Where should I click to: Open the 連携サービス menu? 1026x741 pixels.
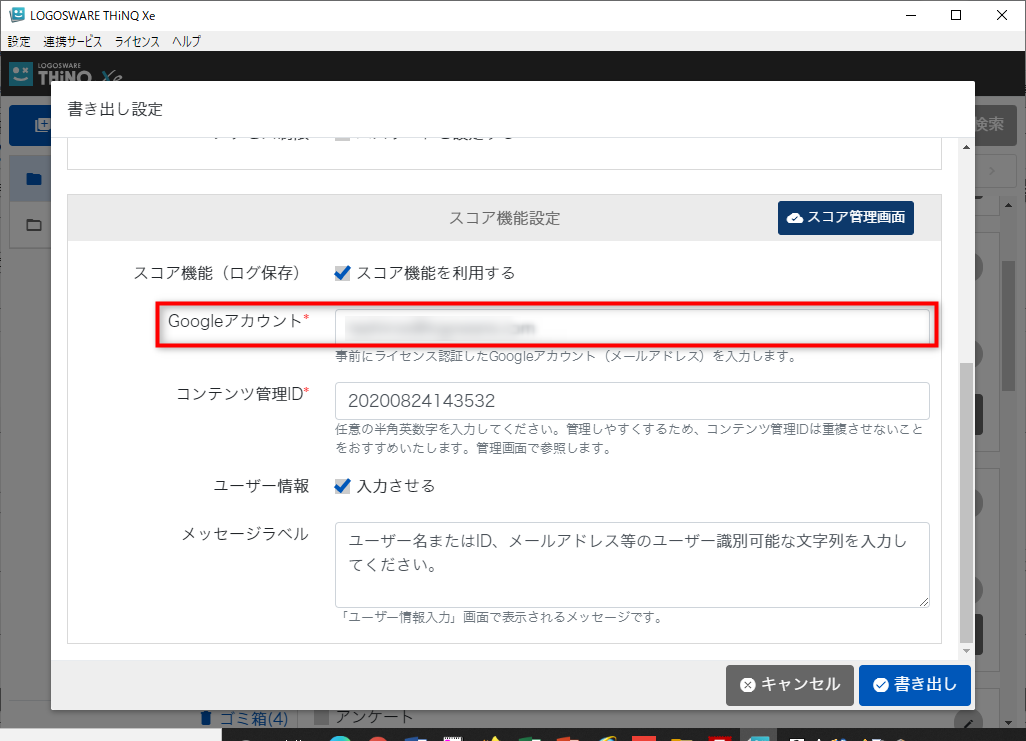pyautogui.click(x=73, y=41)
